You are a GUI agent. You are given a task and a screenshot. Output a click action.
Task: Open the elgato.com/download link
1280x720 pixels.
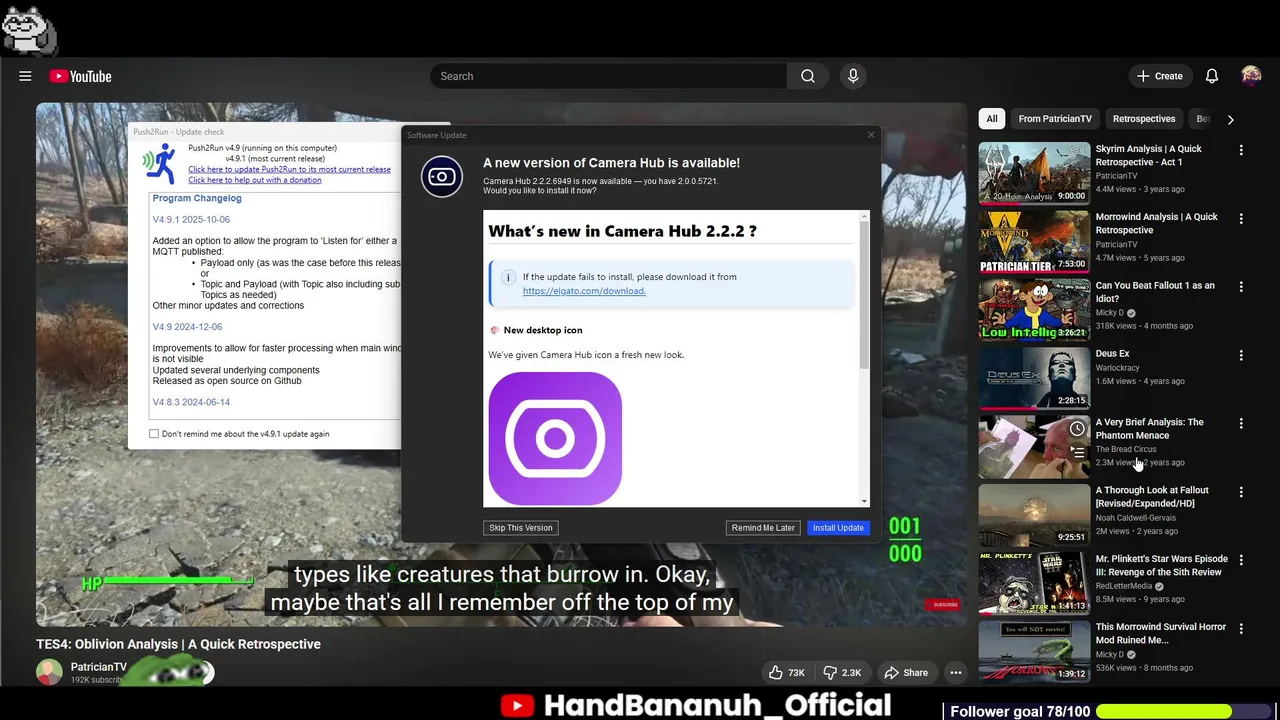pos(584,291)
